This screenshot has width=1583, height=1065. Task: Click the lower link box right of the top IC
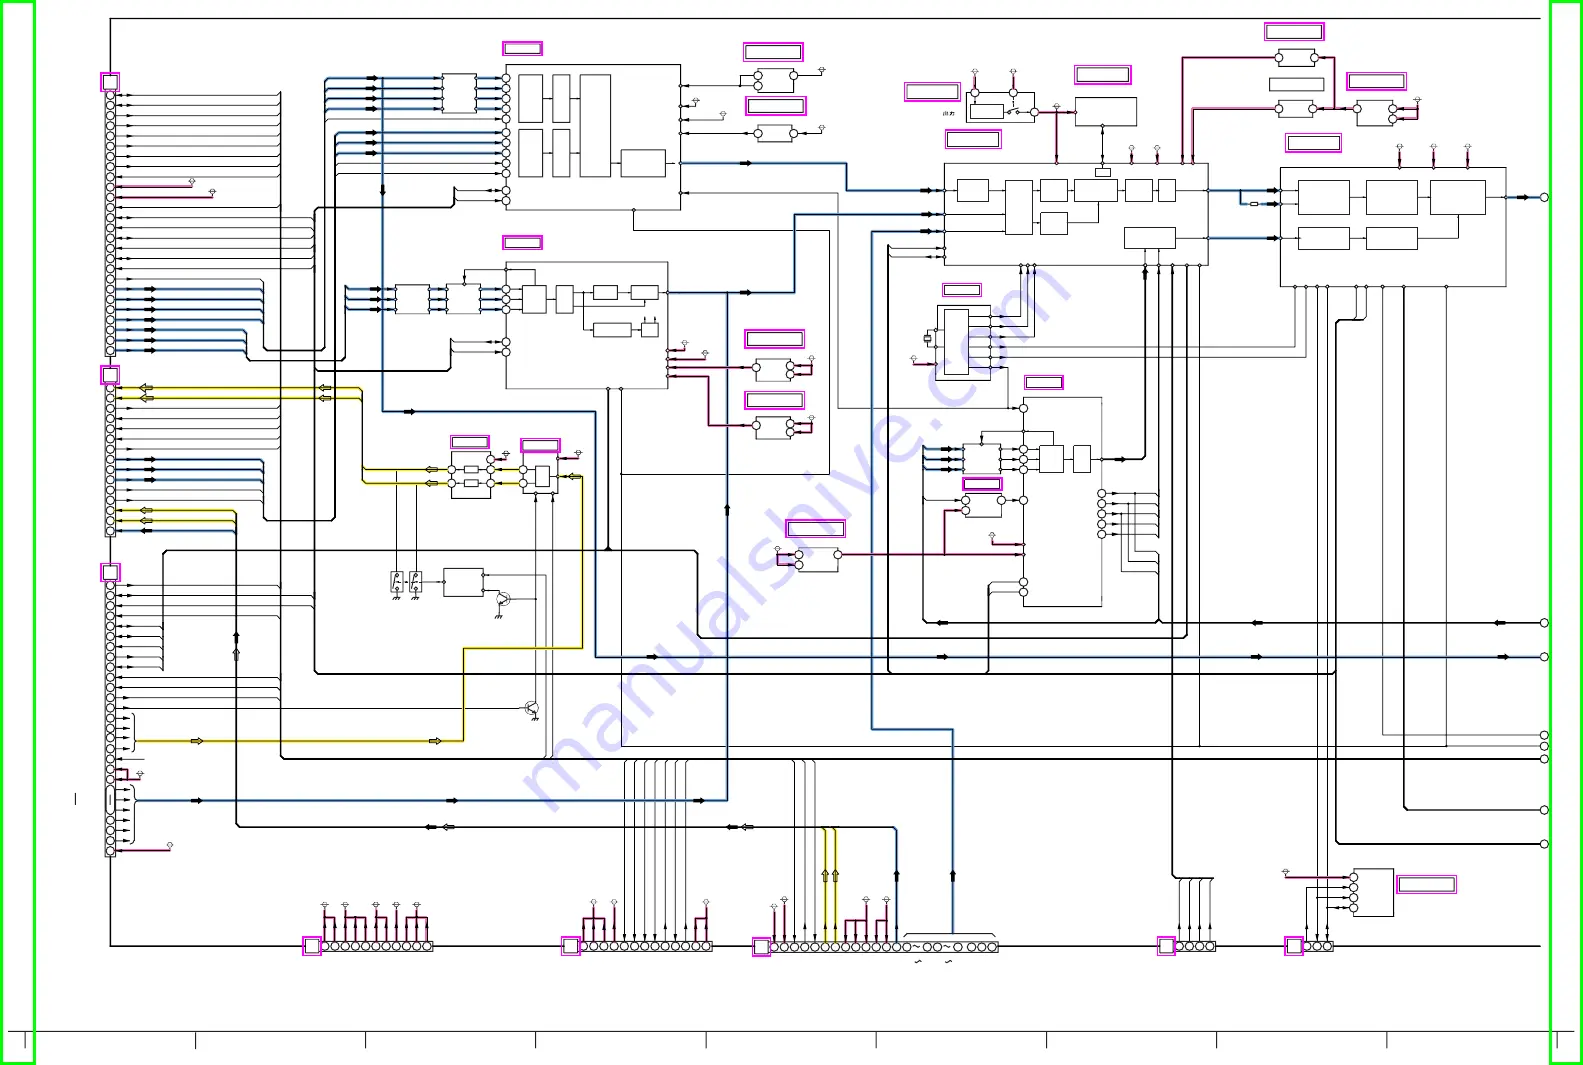(x=776, y=106)
